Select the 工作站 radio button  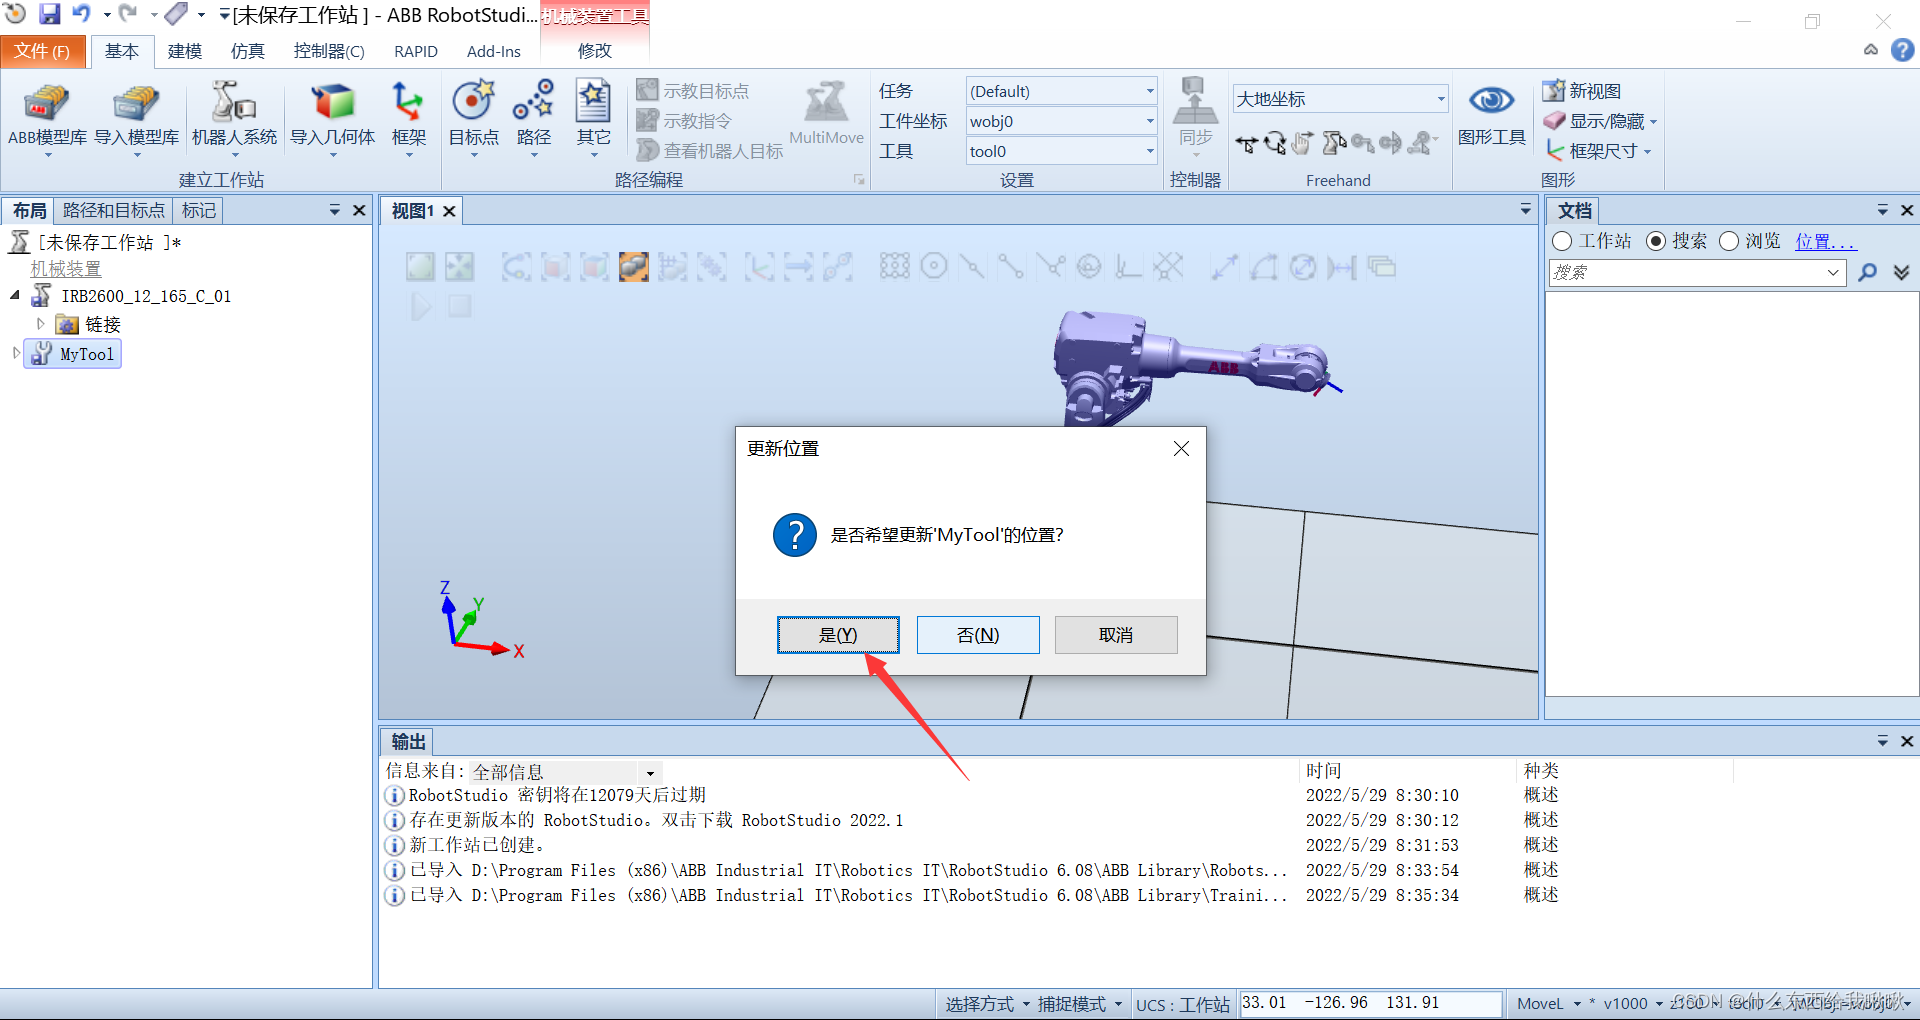point(1562,241)
